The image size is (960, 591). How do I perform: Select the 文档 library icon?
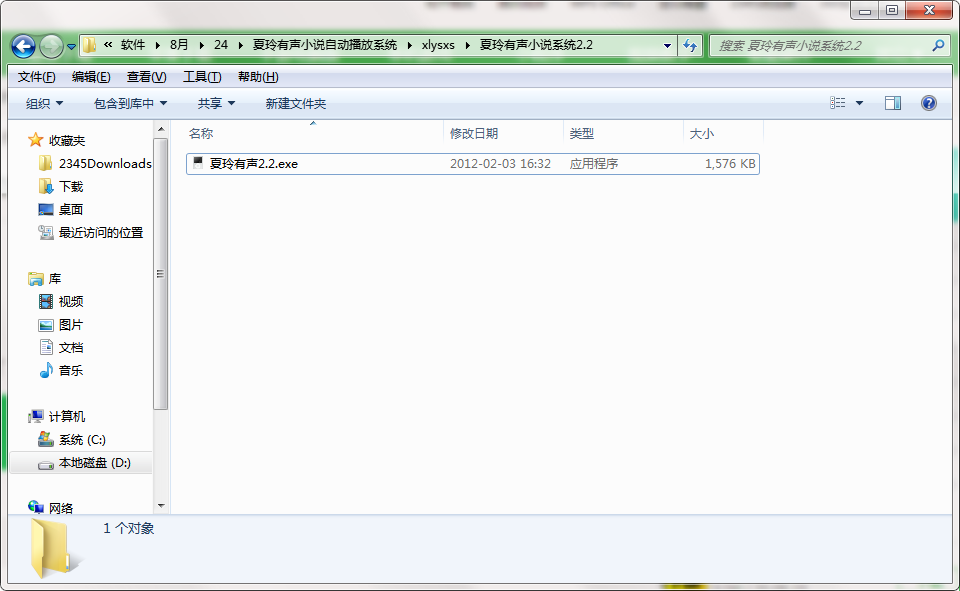point(47,346)
